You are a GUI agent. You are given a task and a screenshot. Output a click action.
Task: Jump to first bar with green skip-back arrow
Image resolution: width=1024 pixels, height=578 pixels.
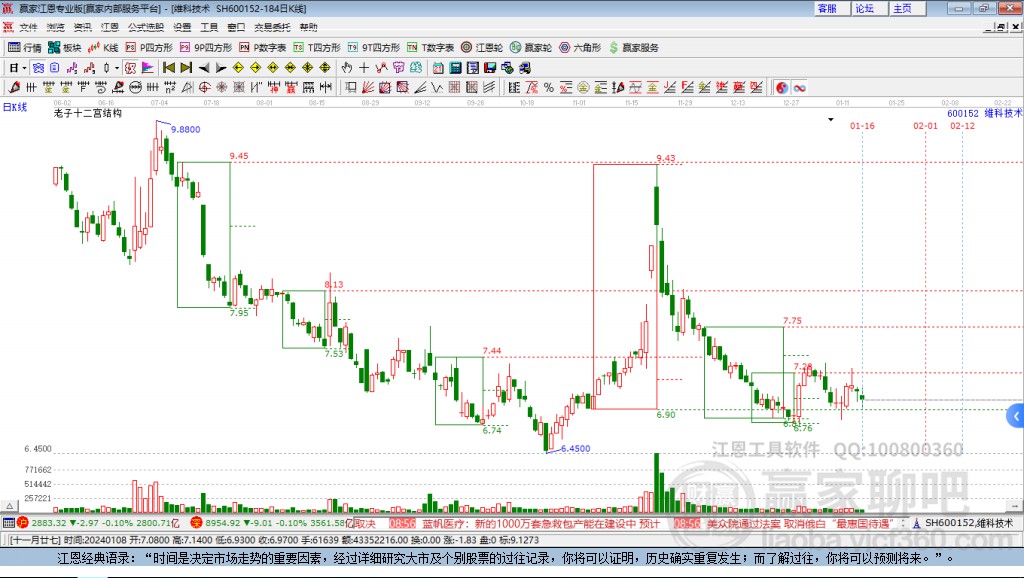(169, 67)
